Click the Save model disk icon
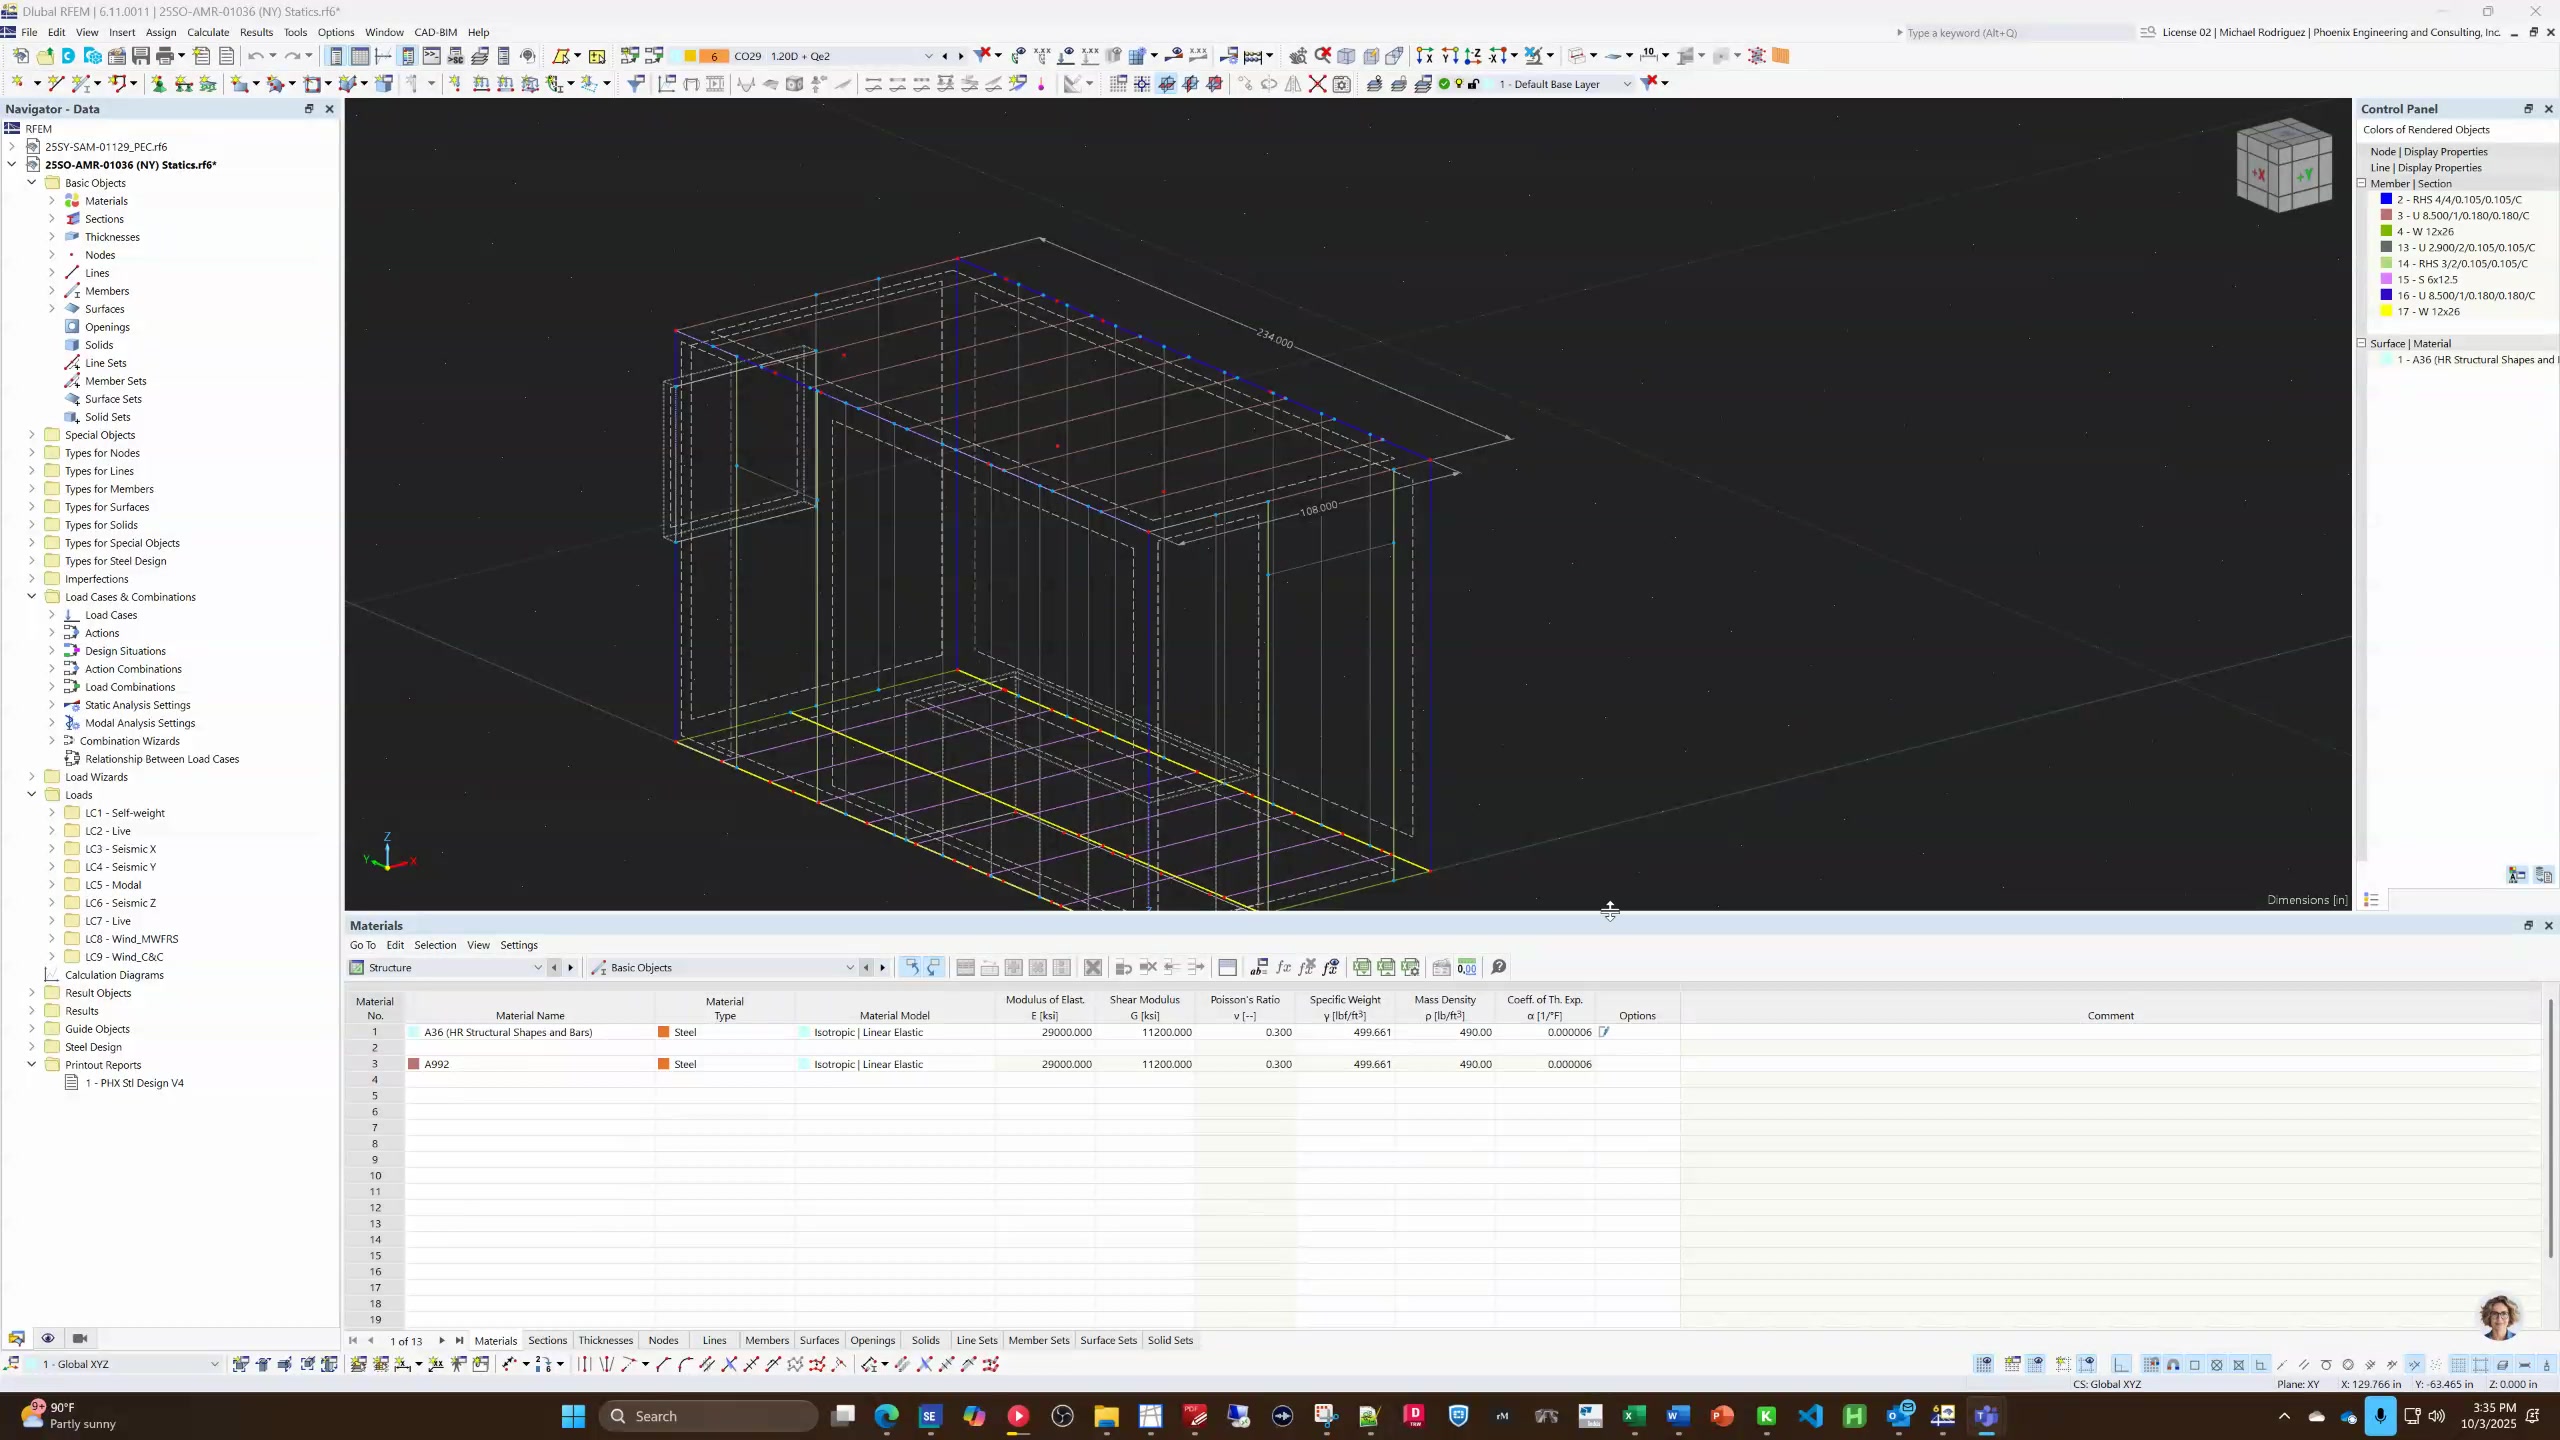 (141, 56)
